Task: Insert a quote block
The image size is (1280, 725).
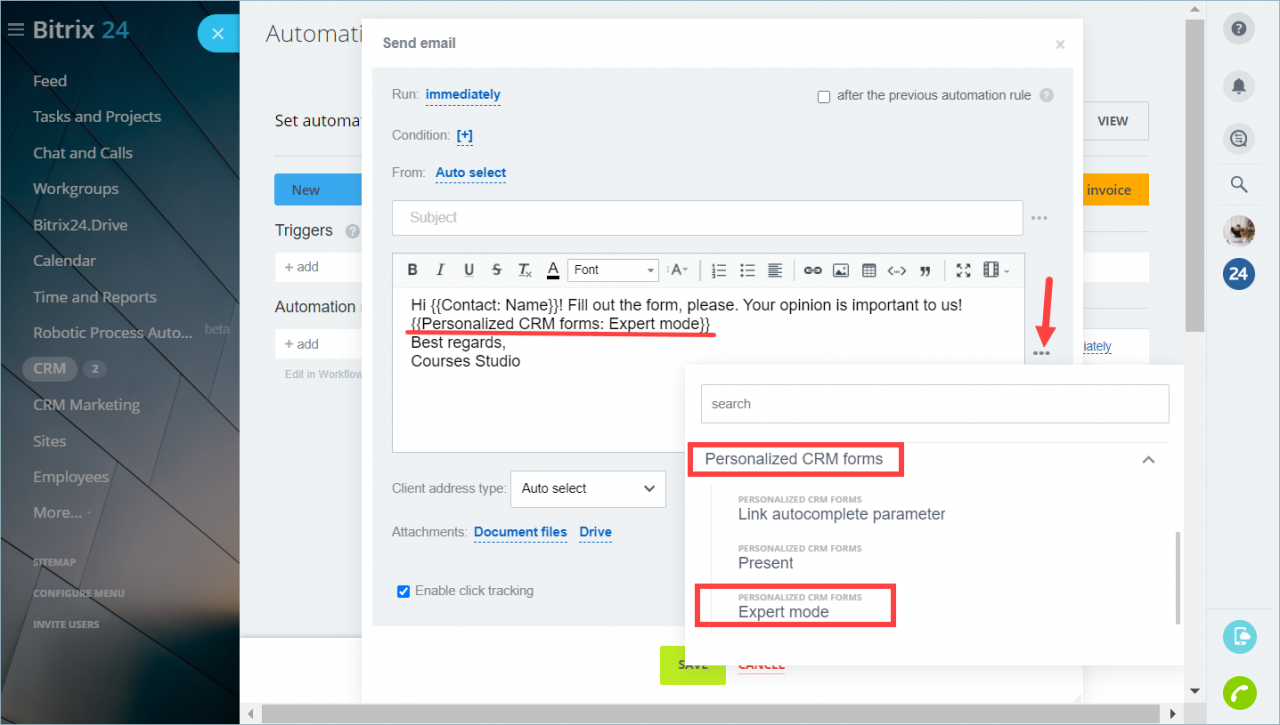Action: point(925,270)
